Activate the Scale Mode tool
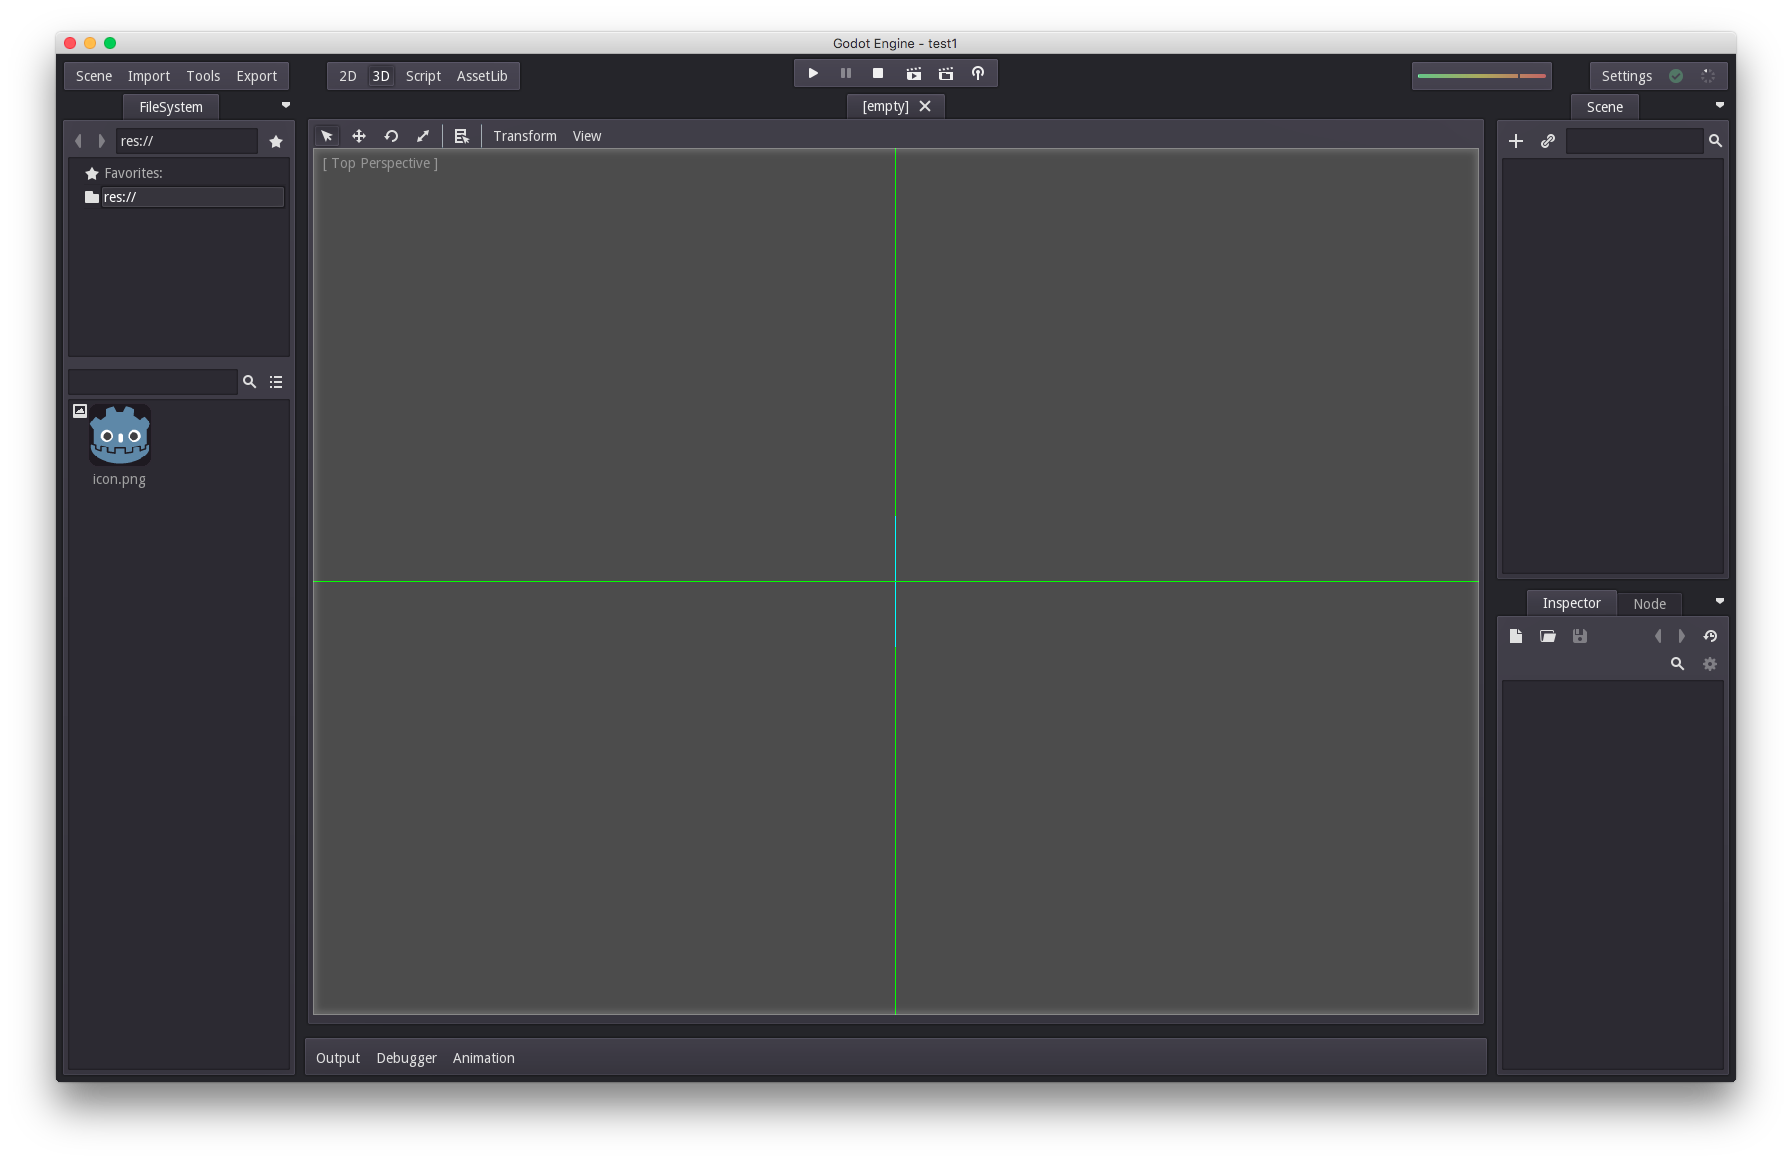The height and width of the screenshot is (1162, 1792). pyautogui.click(x=423, y=136)
